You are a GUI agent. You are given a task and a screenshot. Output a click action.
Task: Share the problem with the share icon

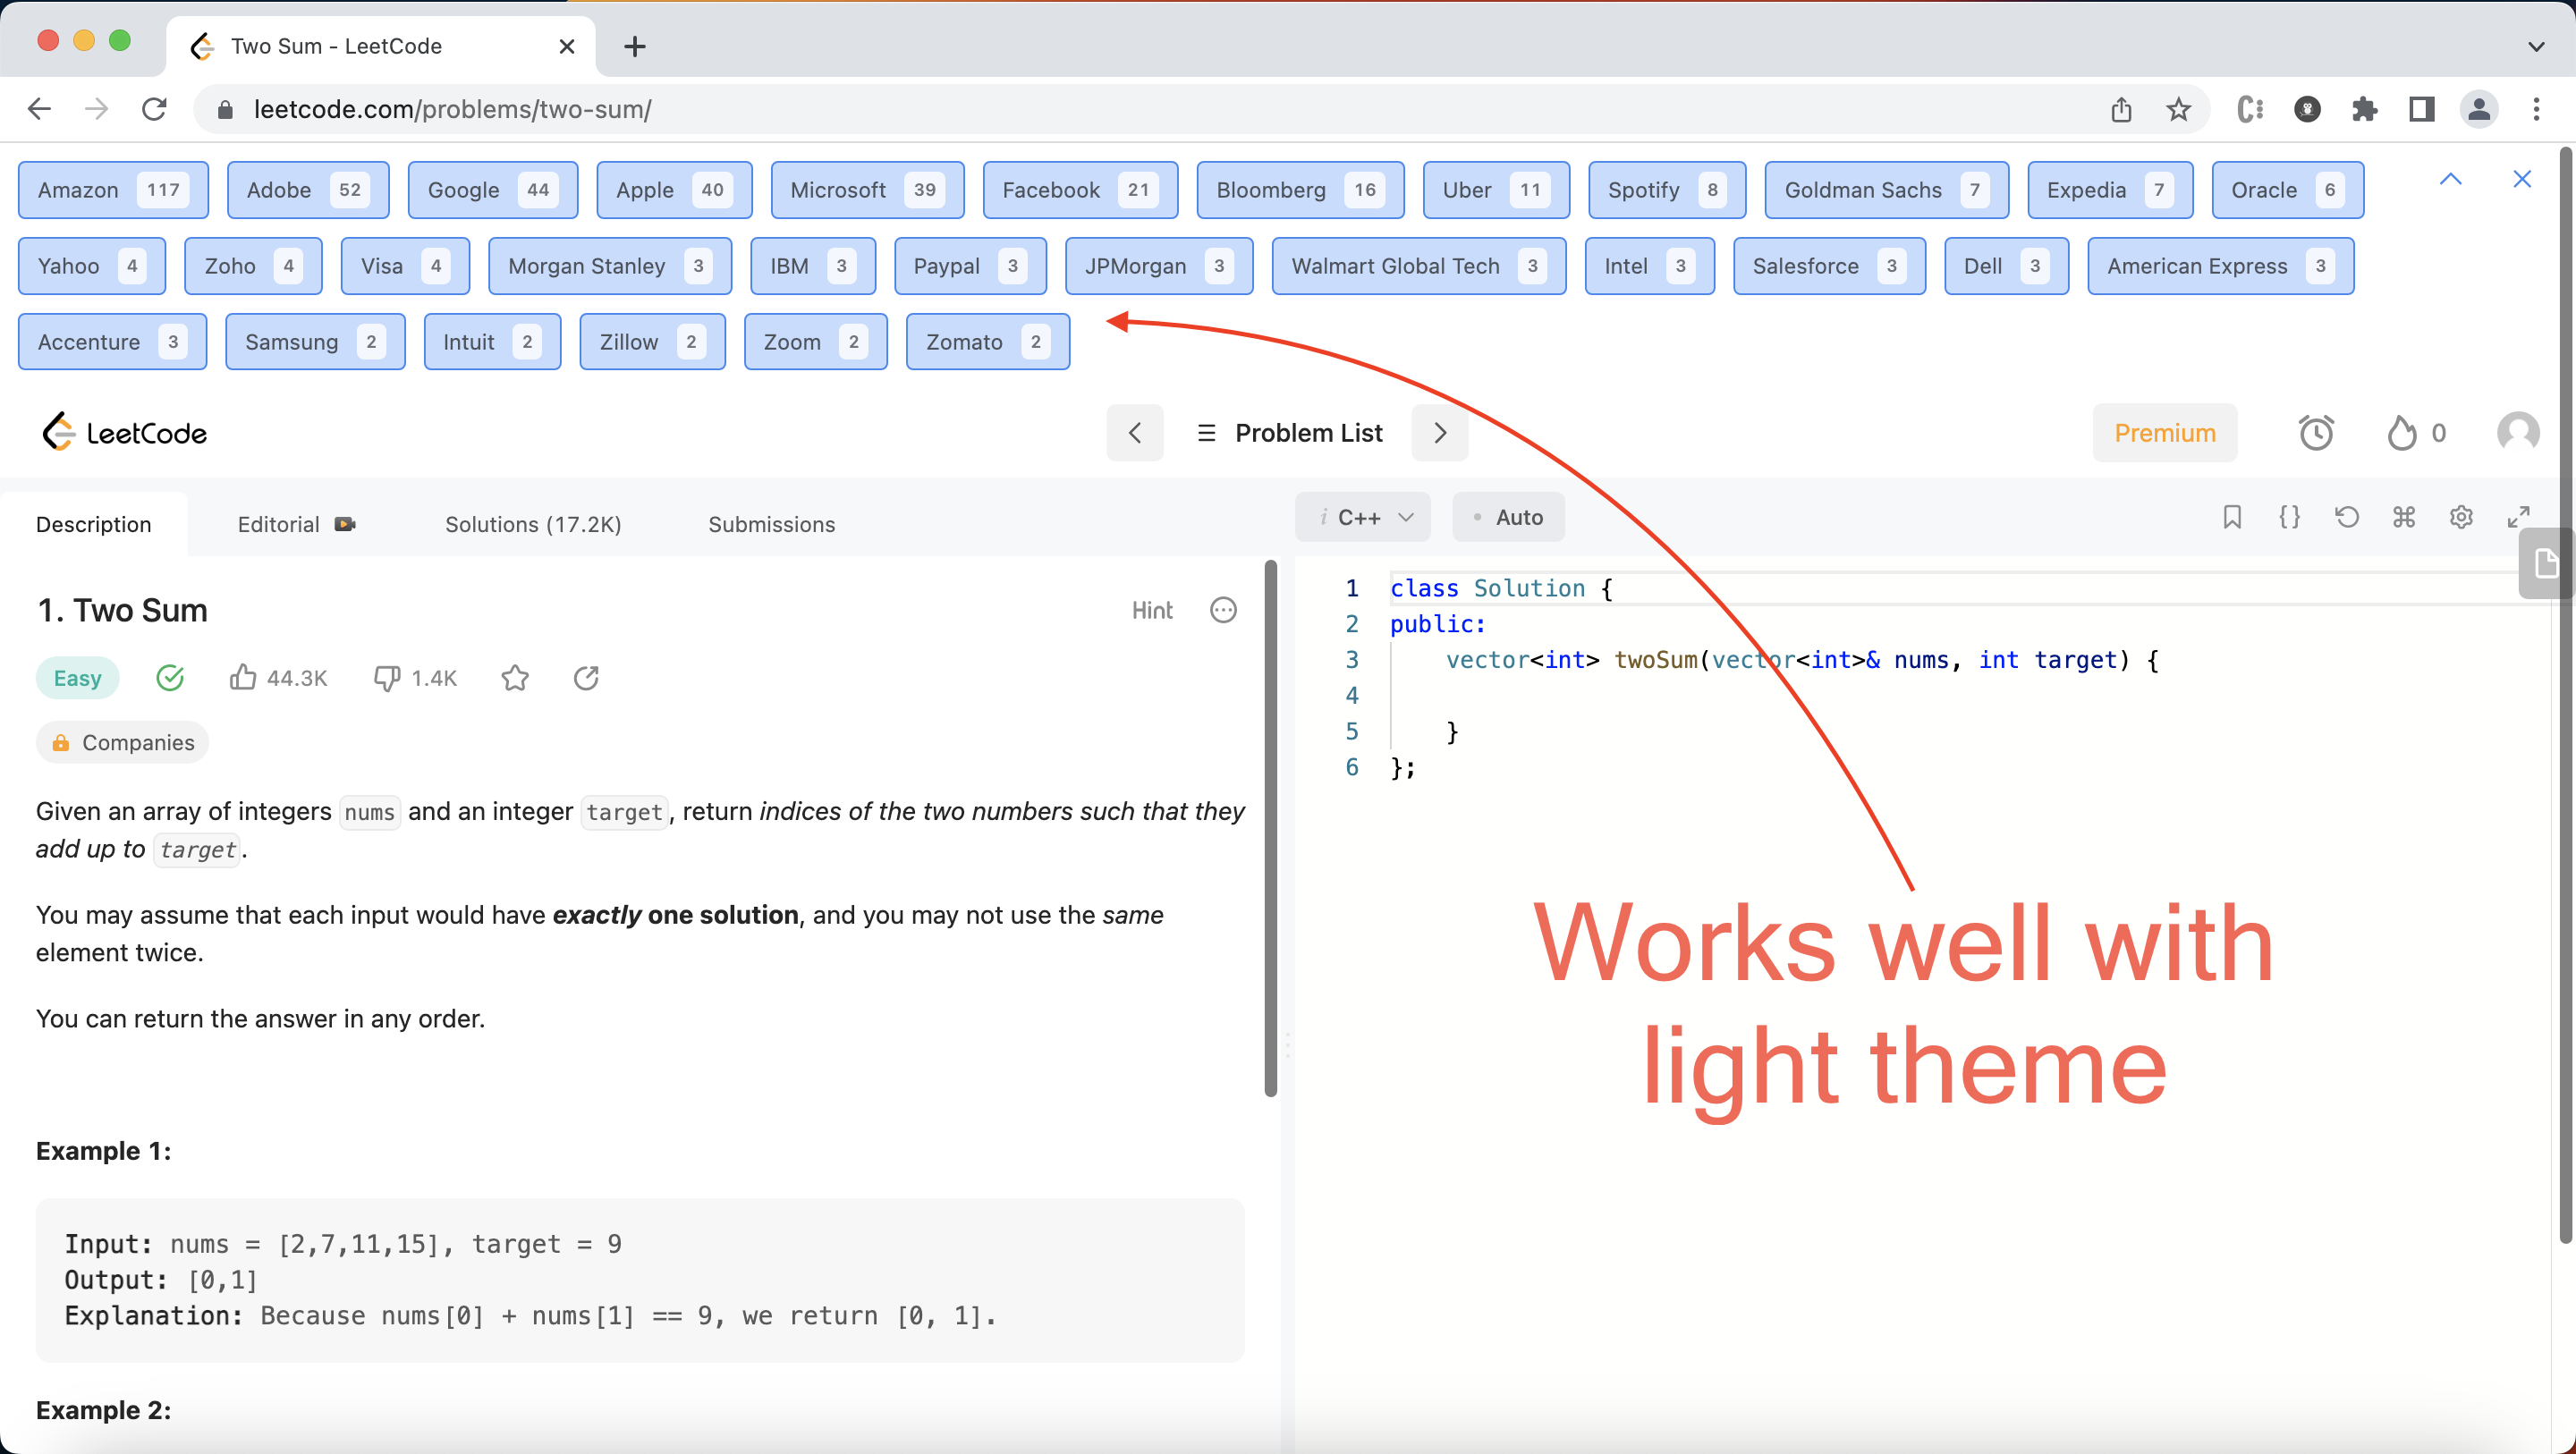[x=587, y=677]
